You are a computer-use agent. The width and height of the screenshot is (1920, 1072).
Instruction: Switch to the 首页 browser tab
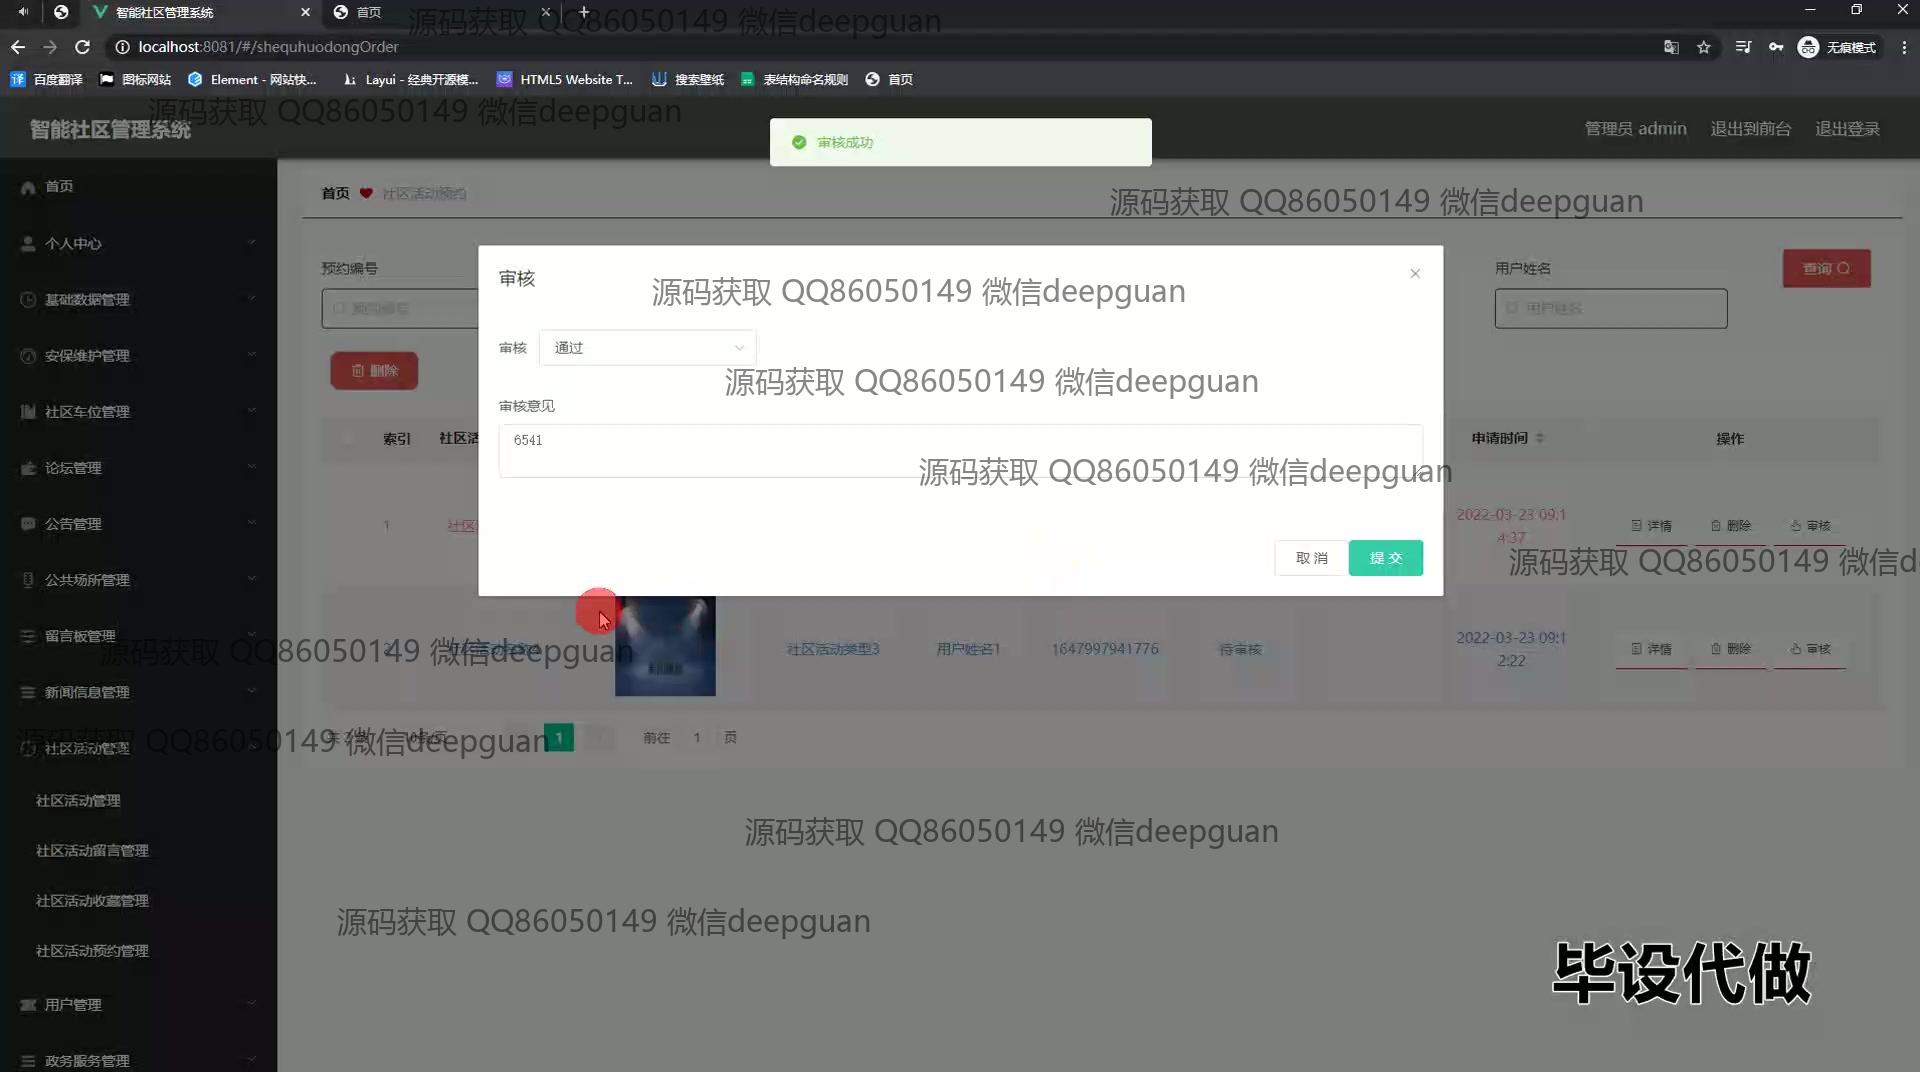pyautogui.click(x=440, y=12)
